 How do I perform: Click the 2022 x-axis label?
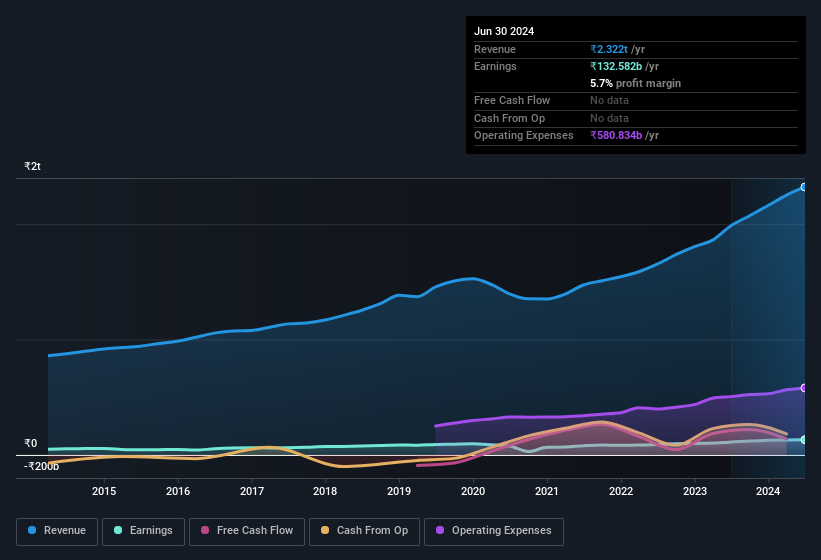tap(621, 491)
